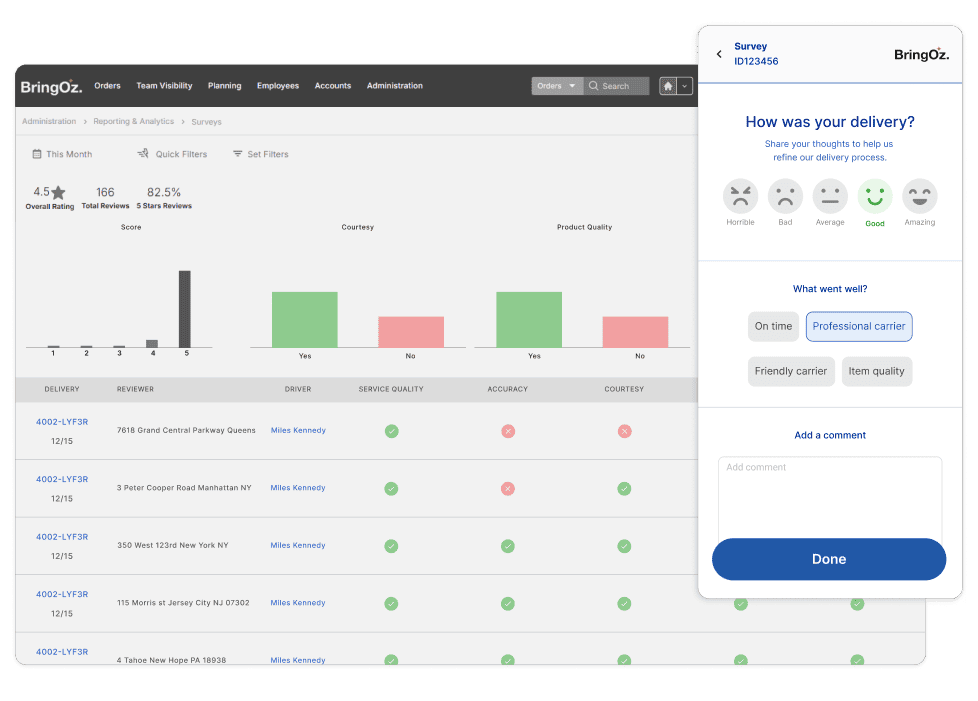Open the Employees menu

(x=278, y=85)
